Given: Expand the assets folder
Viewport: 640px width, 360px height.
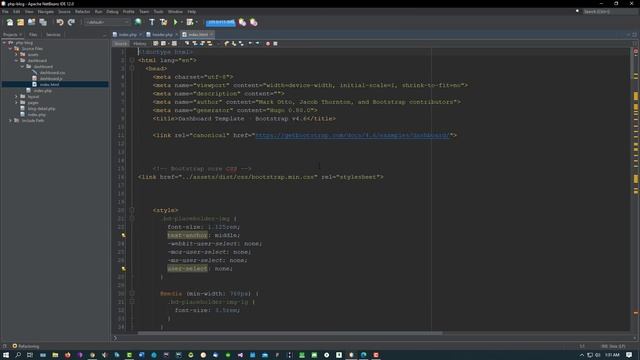Looking at the screenshot, I should click(17, 54).
